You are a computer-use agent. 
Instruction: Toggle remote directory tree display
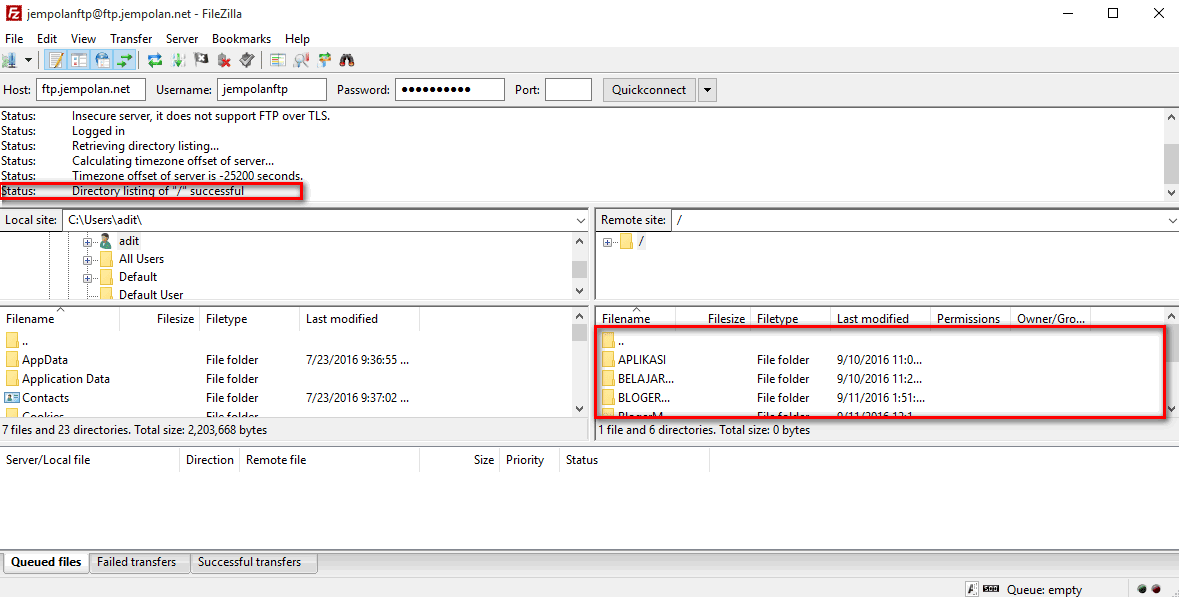coord(102,60)
